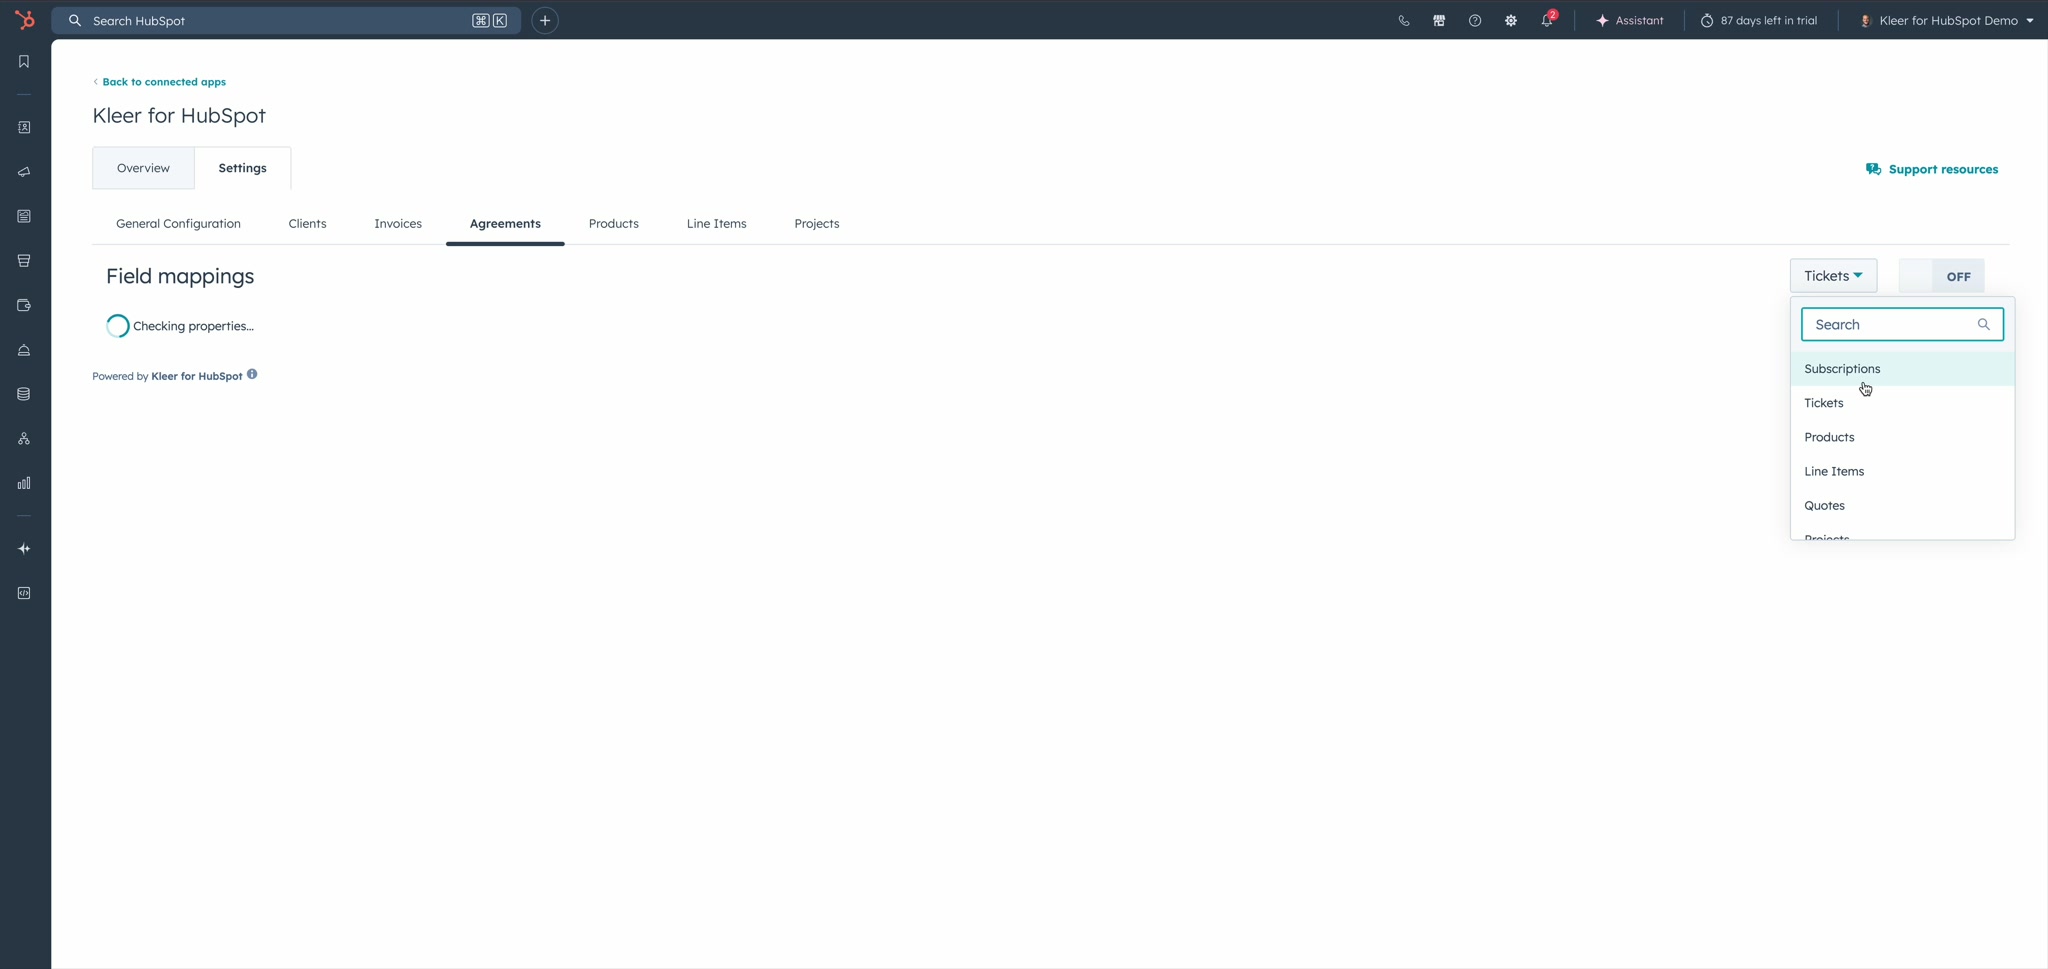Click the magnifier icon in dropdown search
Screen dimensions: 2048x969
[x=1984, y=324]
